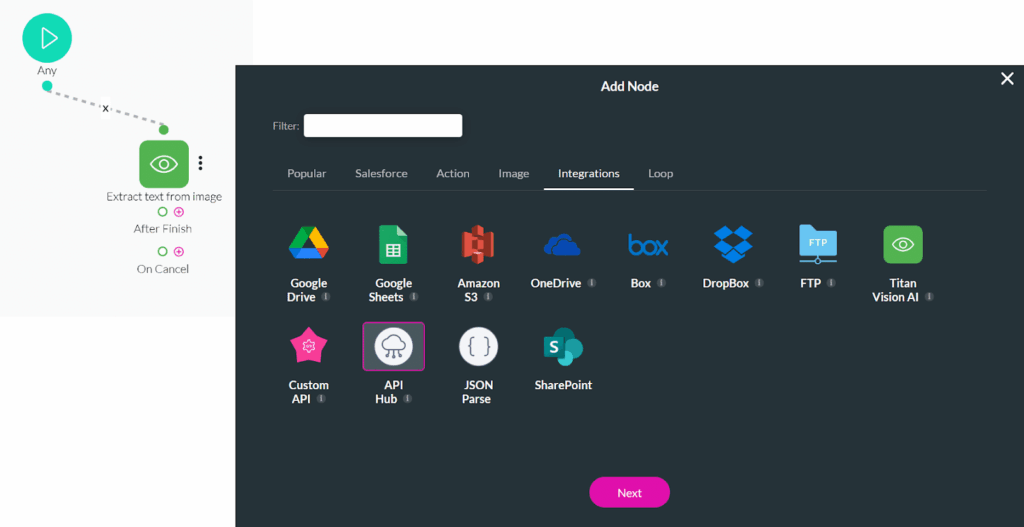Show info for Box
This screenshot has width=1024, height=527.
tap(661, 283)
